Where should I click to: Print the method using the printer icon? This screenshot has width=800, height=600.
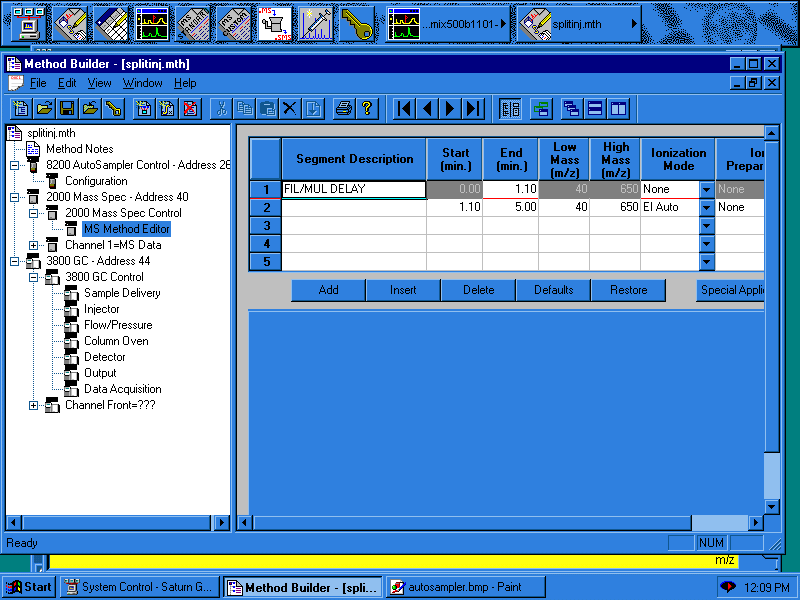344,109
